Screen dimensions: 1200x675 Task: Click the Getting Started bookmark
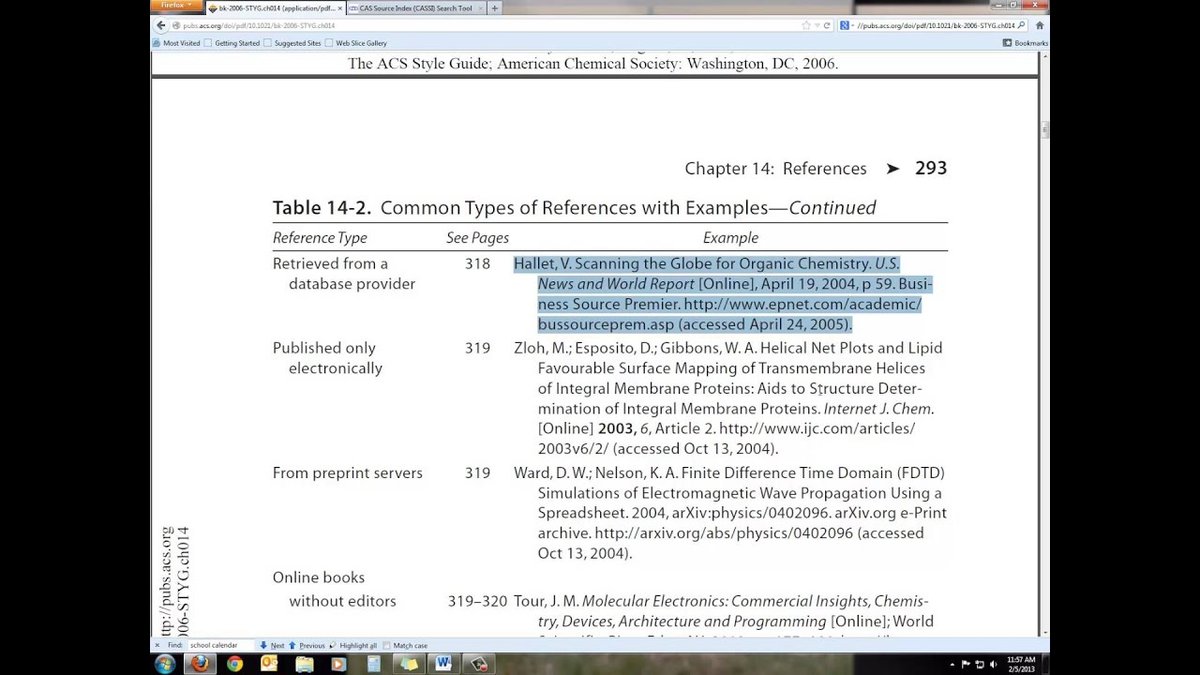point(240,43)
